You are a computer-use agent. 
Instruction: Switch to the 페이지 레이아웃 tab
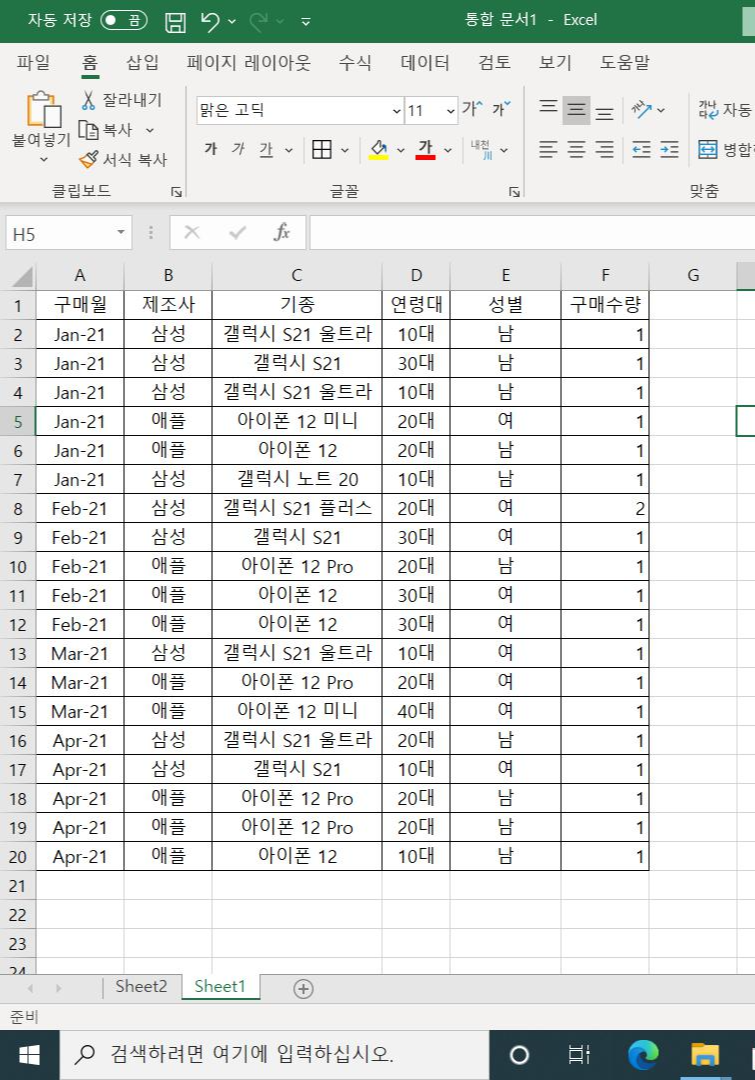tap(249, 63)
